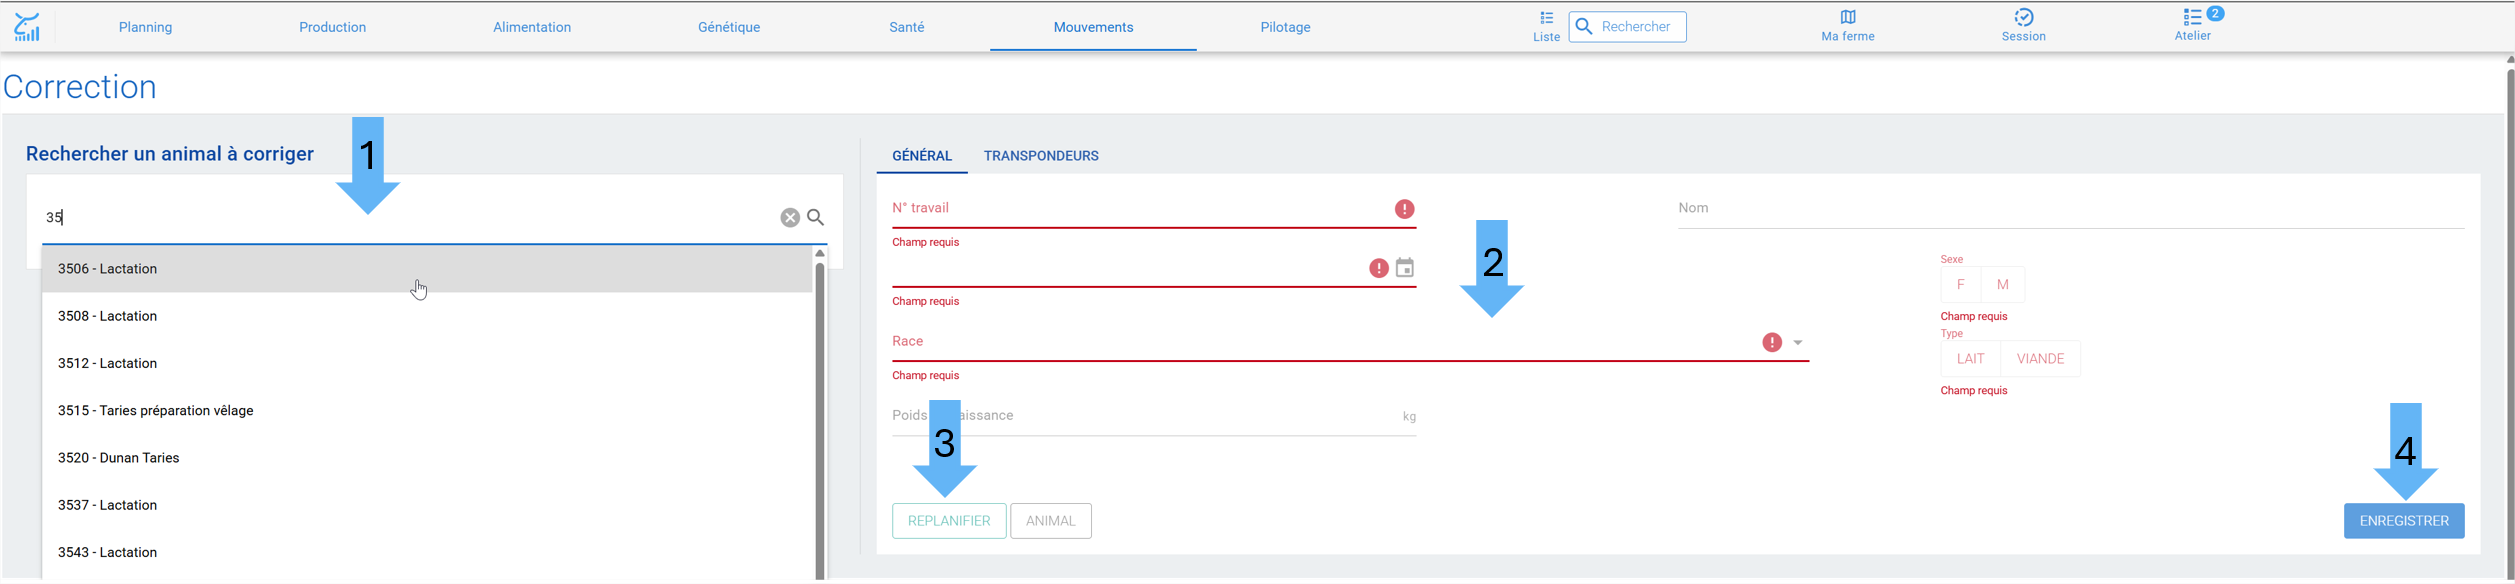The width and height of the screenshot is (2515, 584).
Task: Click the magnifier icon in animal search
Action: tap(816, 218)
